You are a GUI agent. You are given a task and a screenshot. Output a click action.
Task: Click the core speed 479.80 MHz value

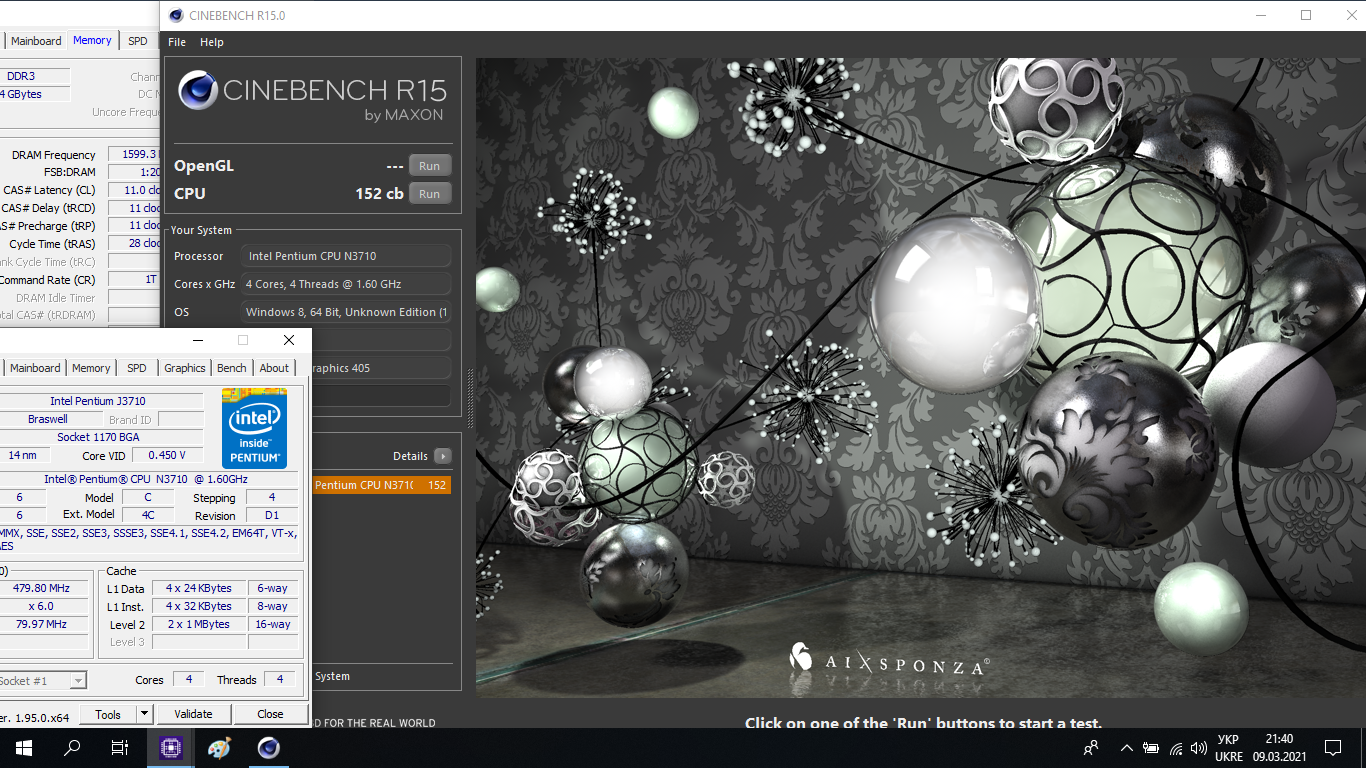[x=45, y=588]
